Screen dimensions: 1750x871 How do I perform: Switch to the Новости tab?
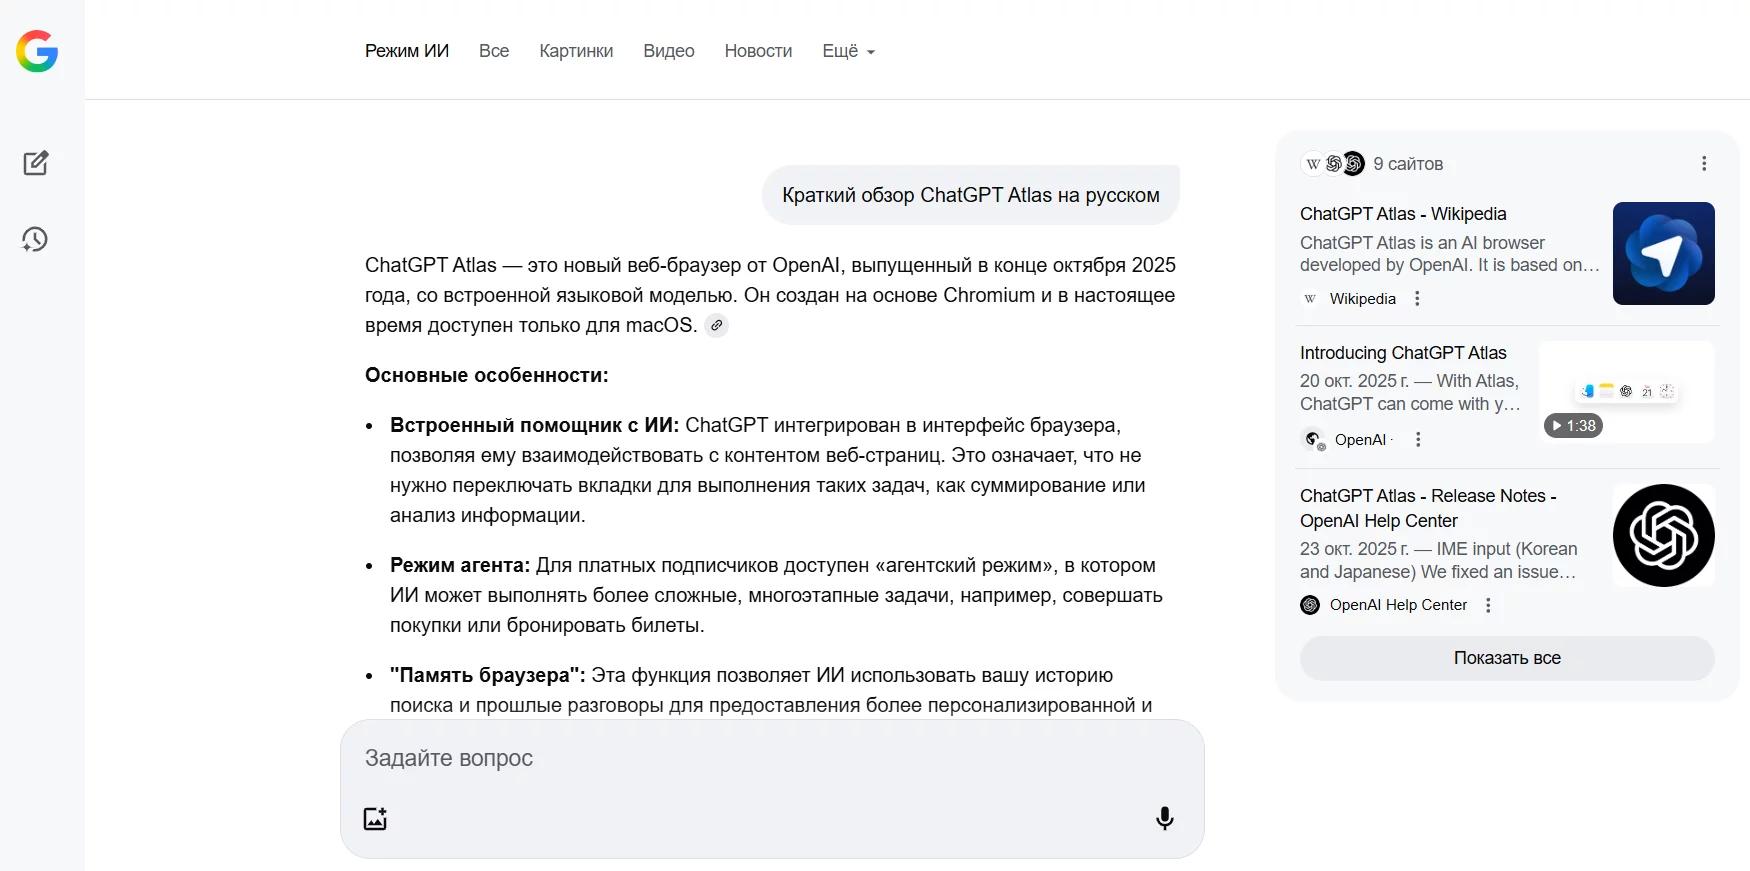758,51
